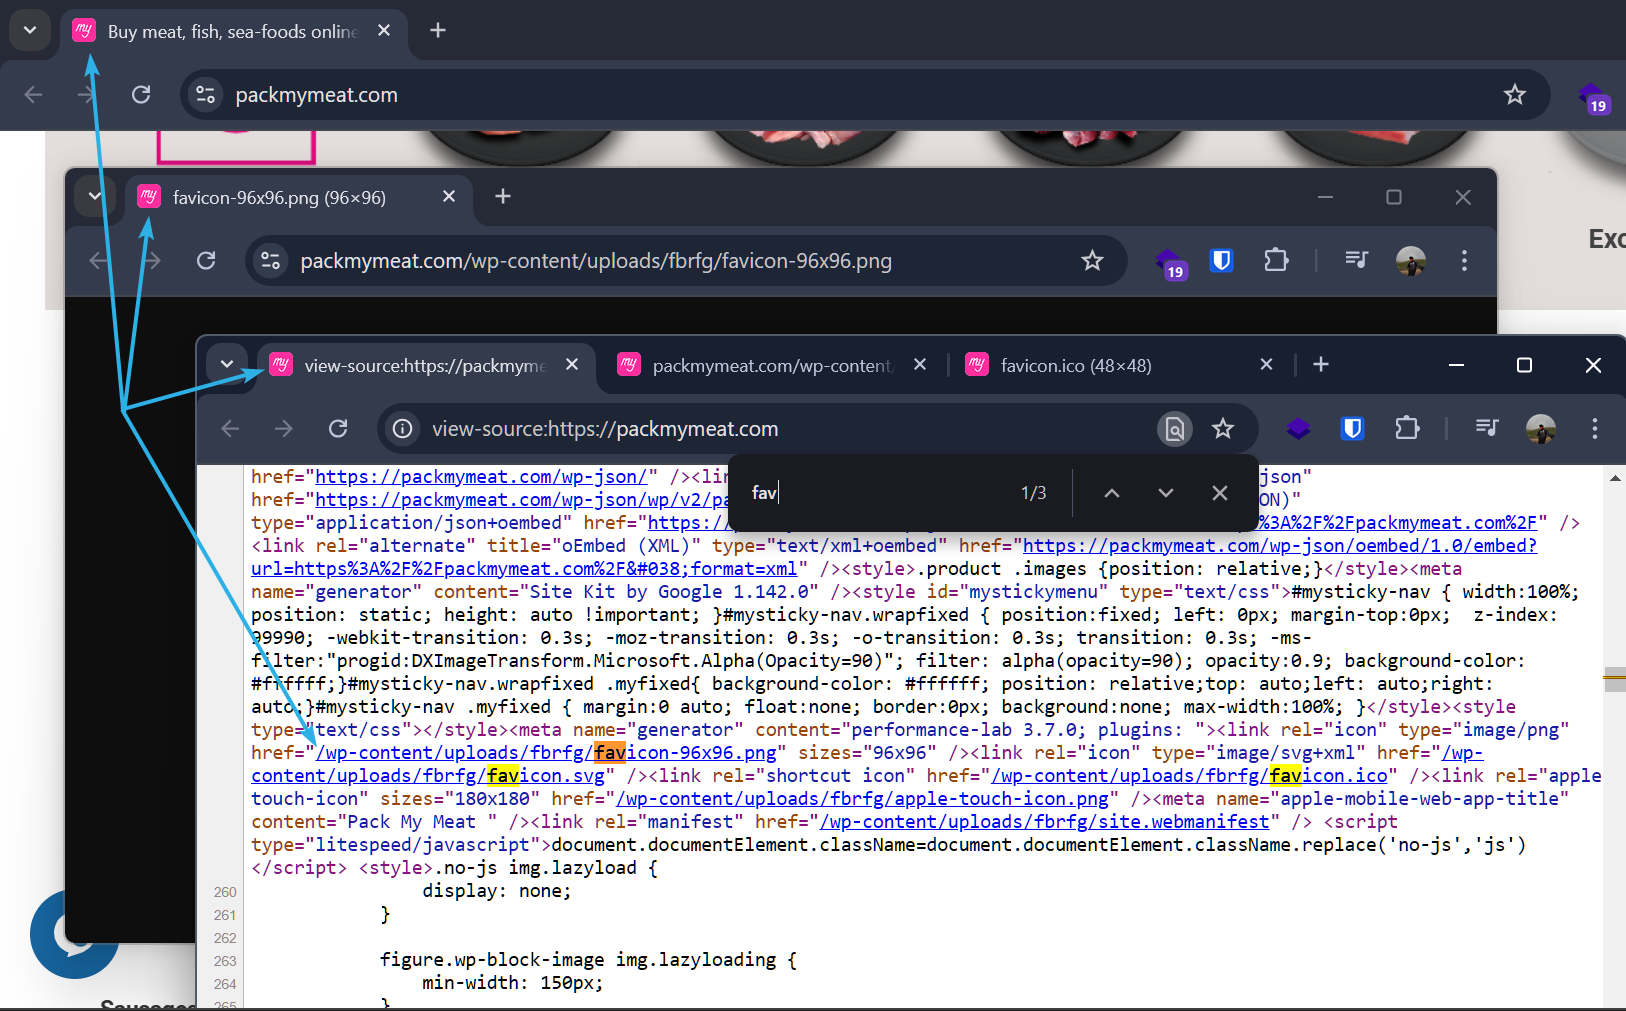The width and height of the screenshot is (1626, 1011).
Task: Click the favicon-96x96.png URL address bar
Action: tap(685, 260)
